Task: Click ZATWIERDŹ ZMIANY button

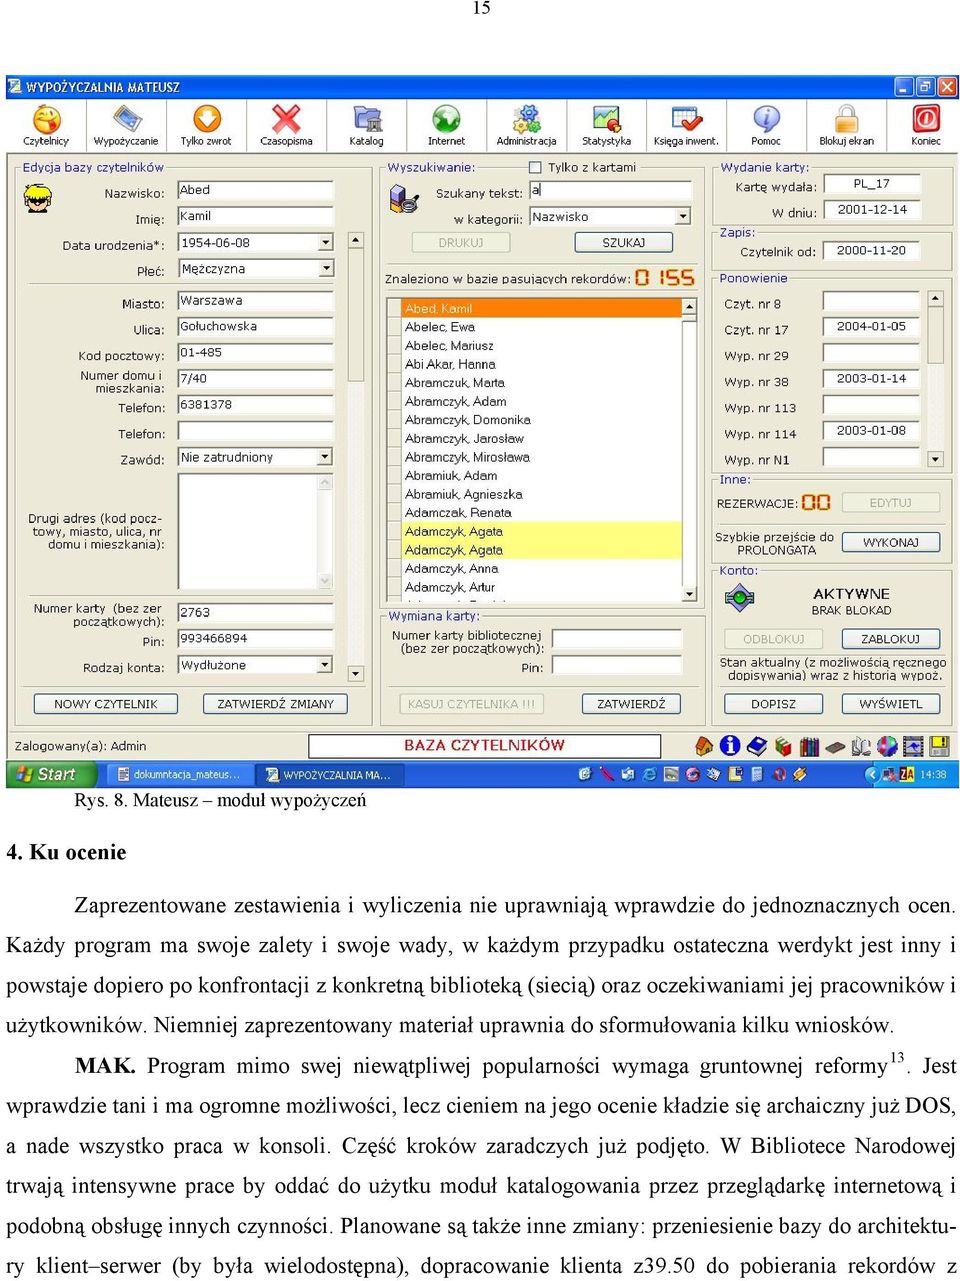Action: pos(276,704)
